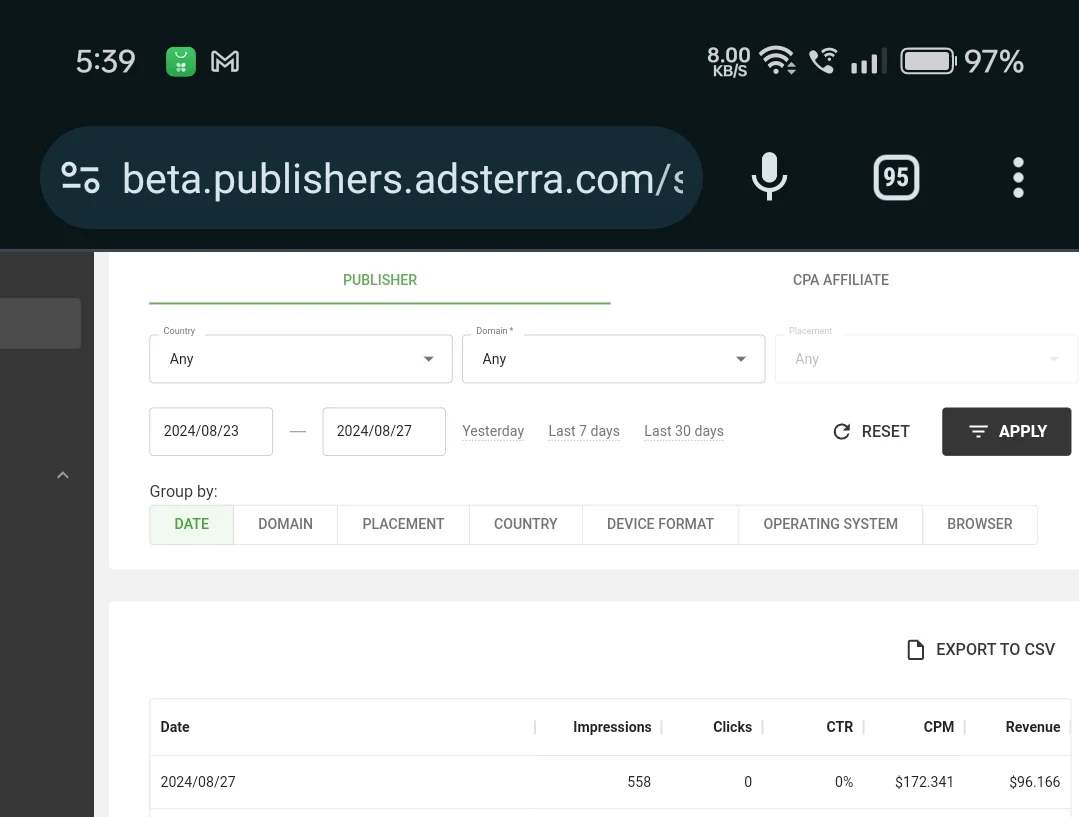The height and width of the screenshot is (817, 1079).
Task: Click the 2024/08/27 date cell
Action: coord(198,782)
